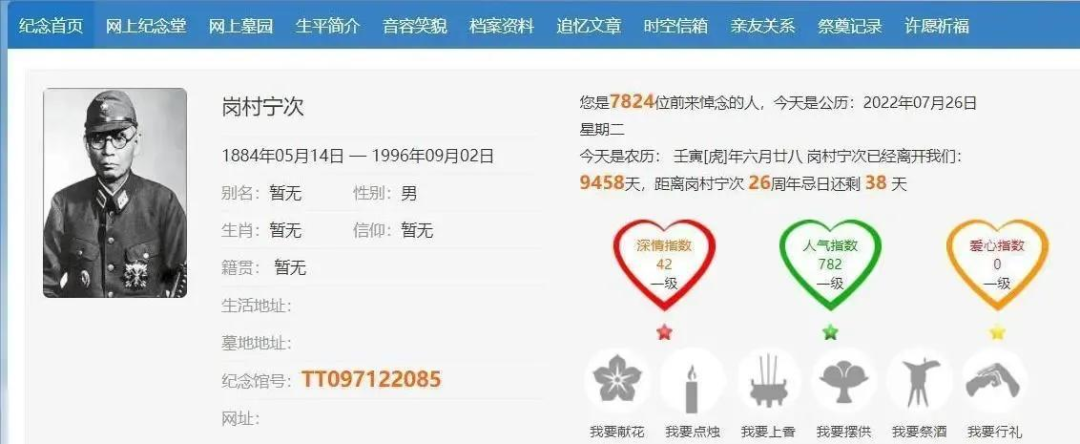Open the 网上纪念堂 tab
This screenshot has width=1080, height=444.
click(146, 26)
